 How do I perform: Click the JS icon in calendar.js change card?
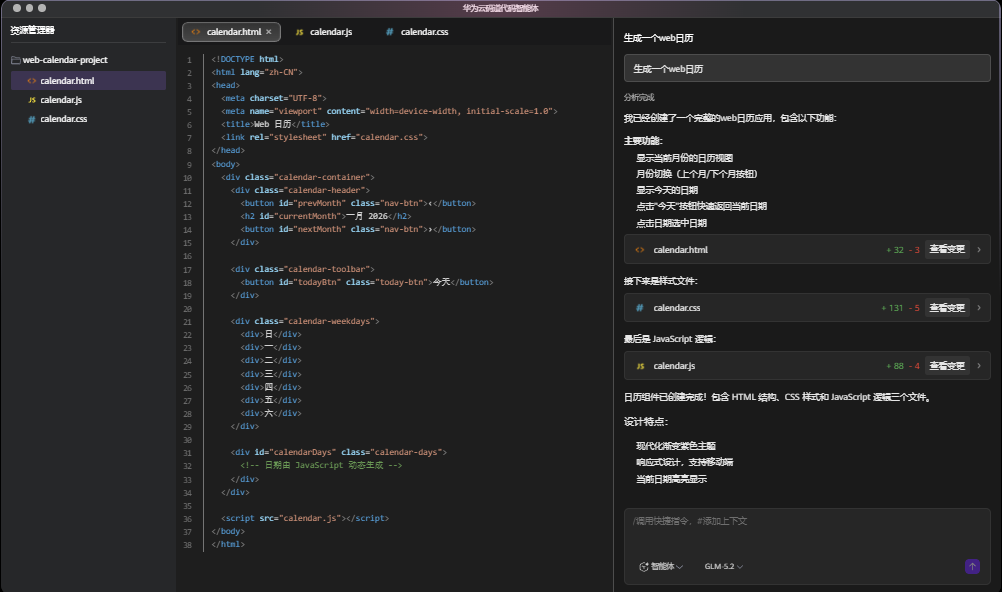pyautogui.click(x=640, y=366)
